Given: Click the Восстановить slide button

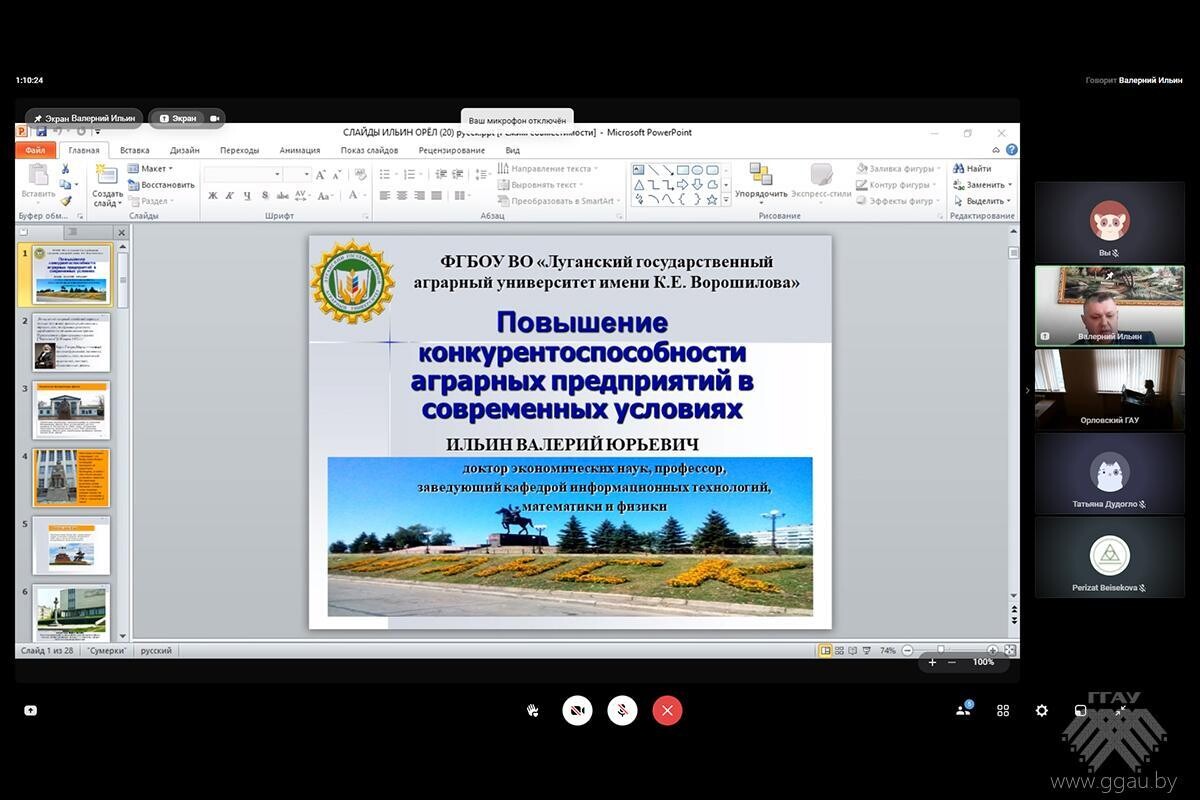Looking at the screenshot, I should (x=161, y=185).
